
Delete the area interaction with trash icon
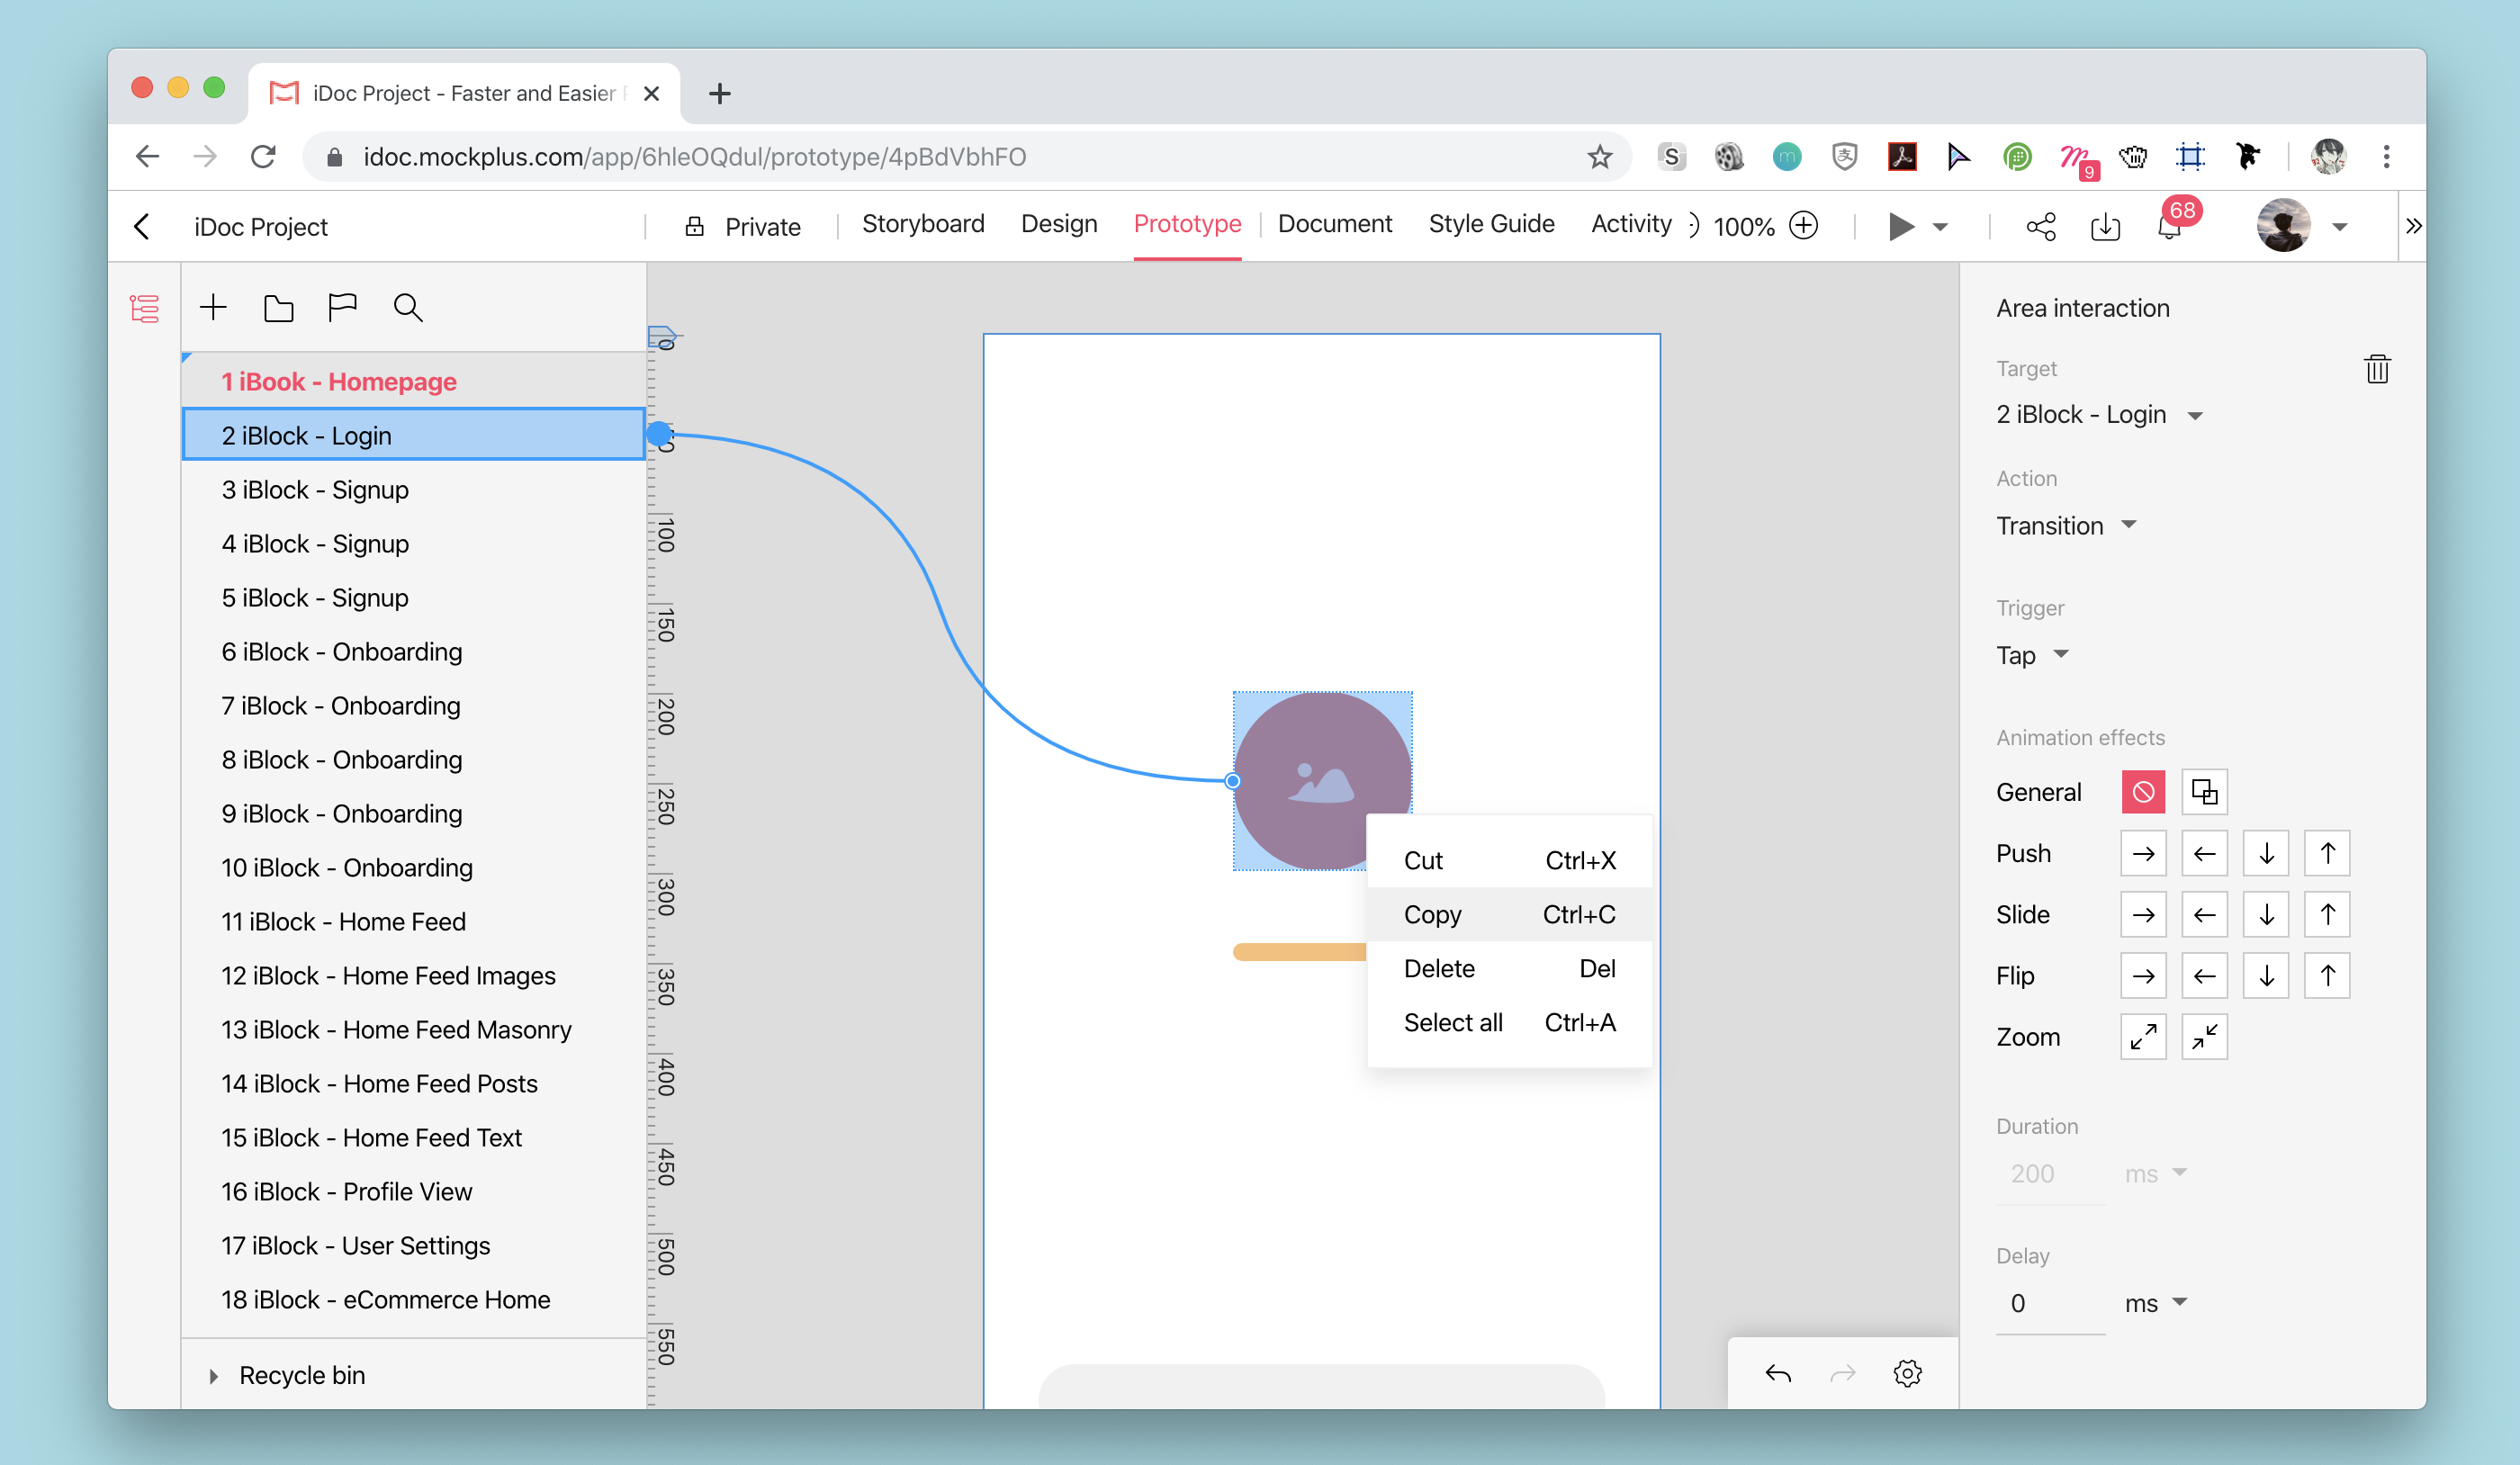2377,369
